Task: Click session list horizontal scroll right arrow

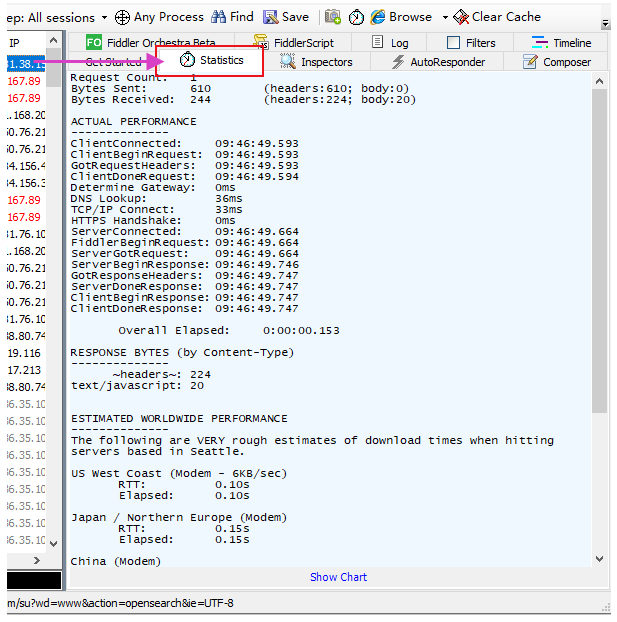Action: [37, 561]
